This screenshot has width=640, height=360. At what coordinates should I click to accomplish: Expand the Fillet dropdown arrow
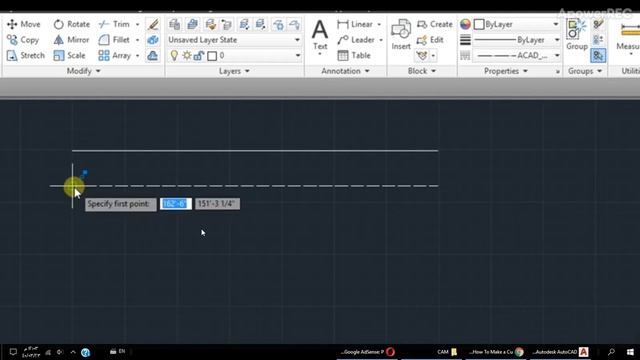138,40
